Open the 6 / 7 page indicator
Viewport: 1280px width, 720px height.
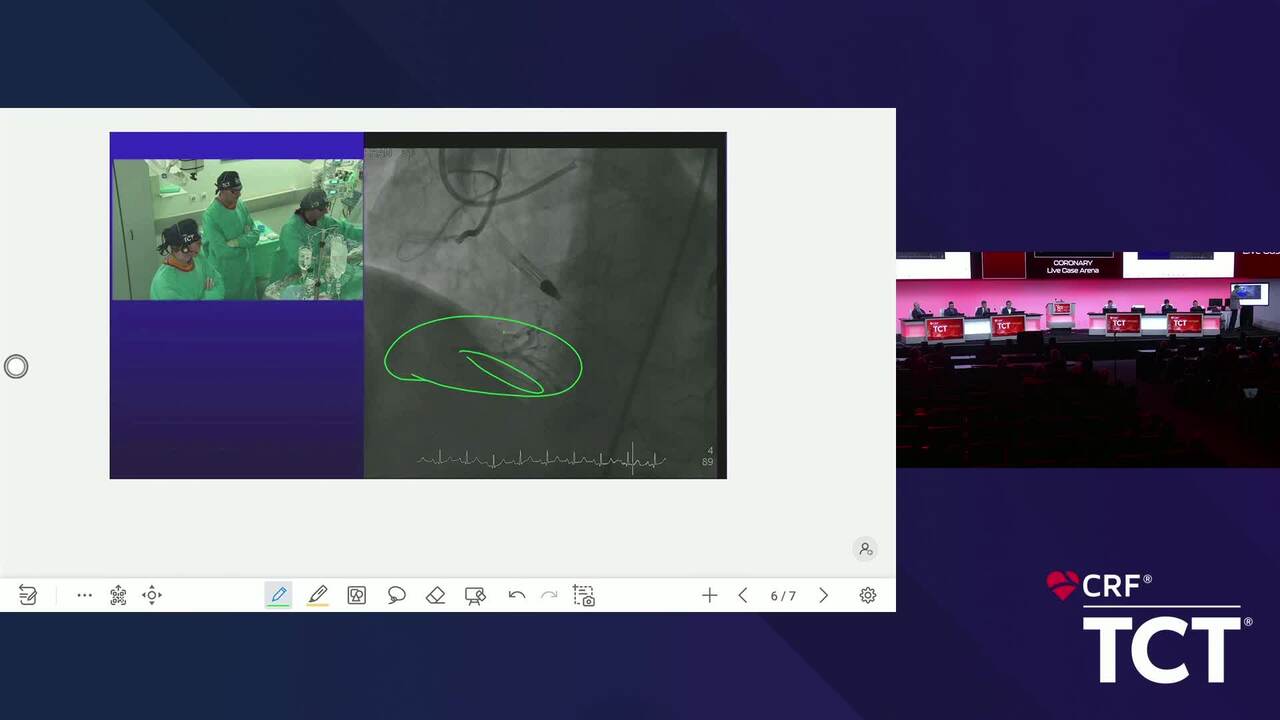click(x=783, y=595)
